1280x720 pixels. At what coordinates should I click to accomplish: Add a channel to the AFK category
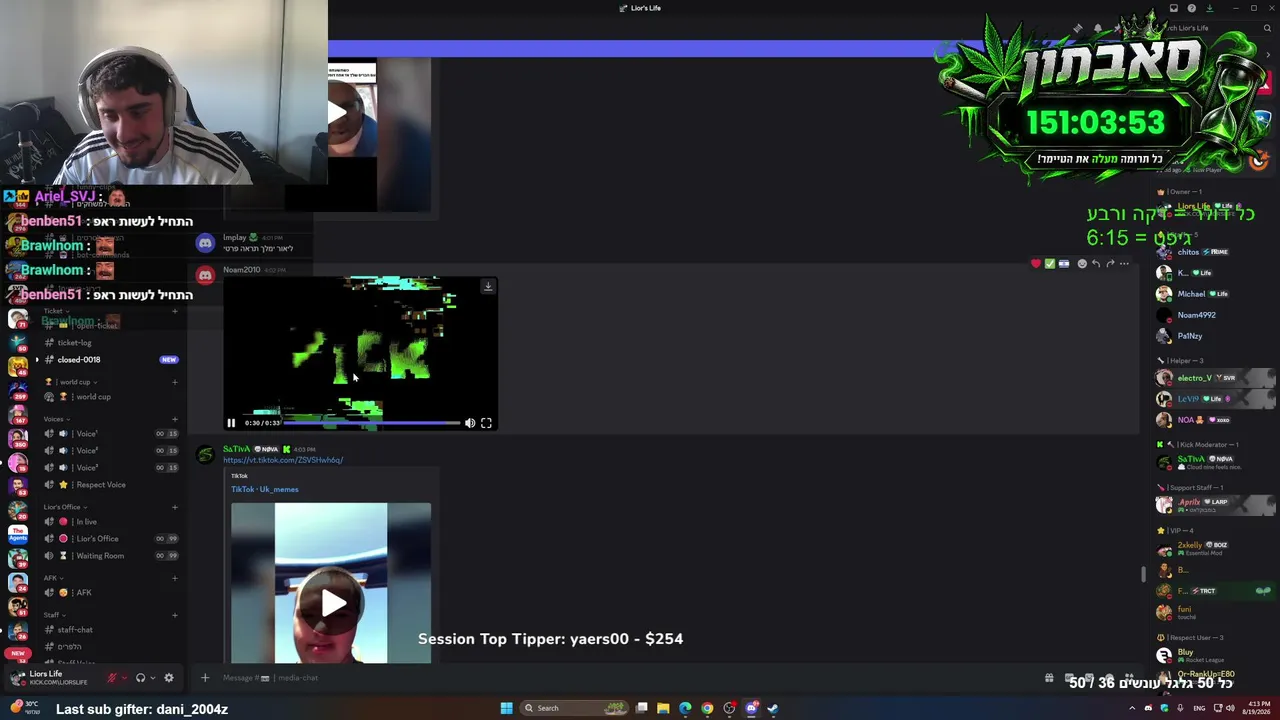tap(175, 578)
